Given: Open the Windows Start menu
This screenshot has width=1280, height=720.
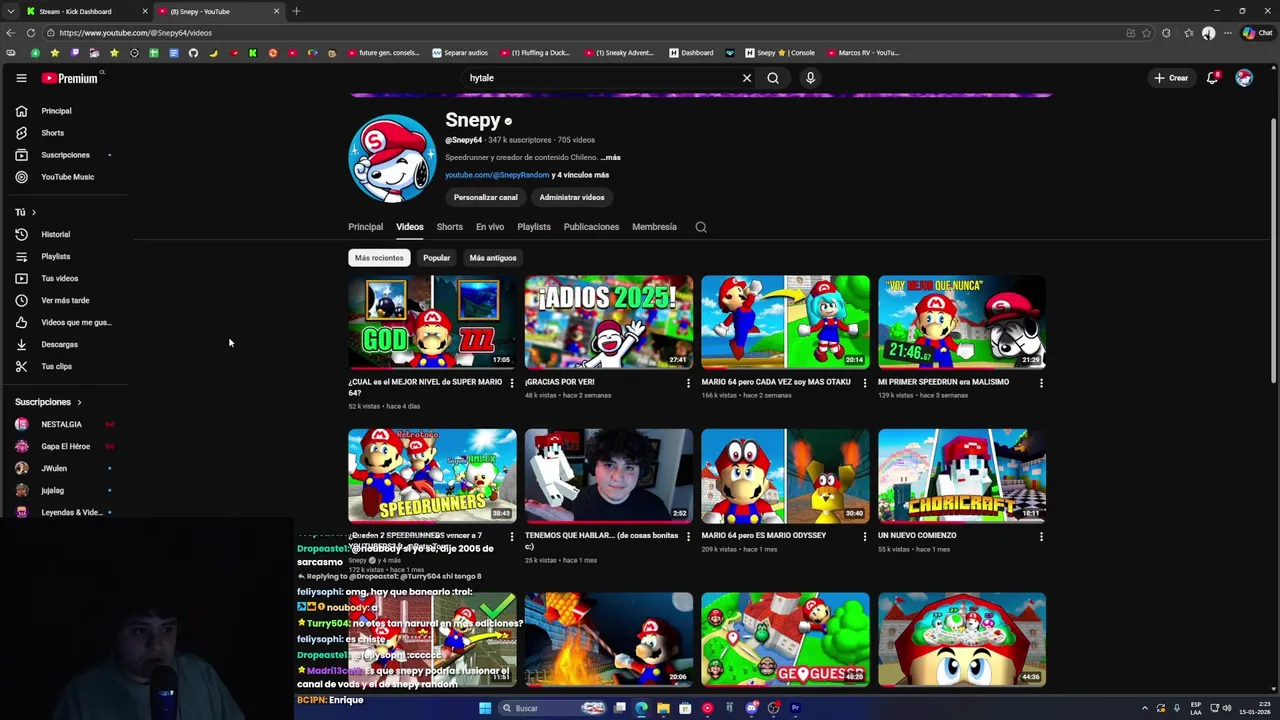Looking at the screenshot, I should 485,708.
